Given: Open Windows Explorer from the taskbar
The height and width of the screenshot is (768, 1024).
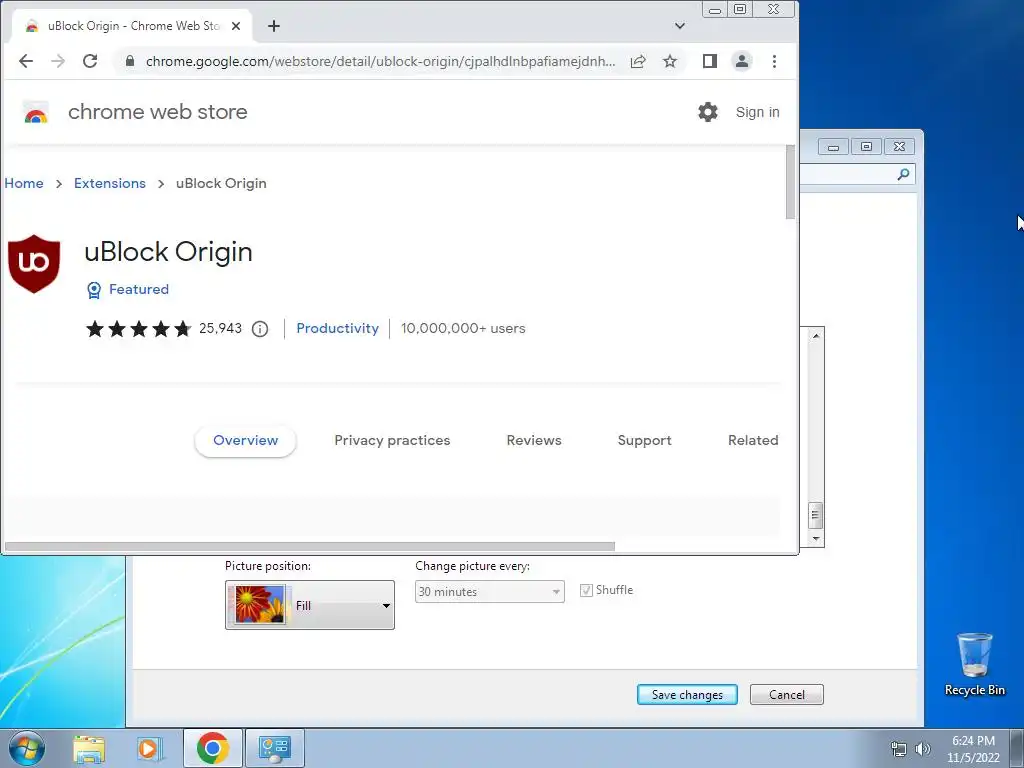Looking at the screenshot, I should pyautogui.click(x=89, y=748).
